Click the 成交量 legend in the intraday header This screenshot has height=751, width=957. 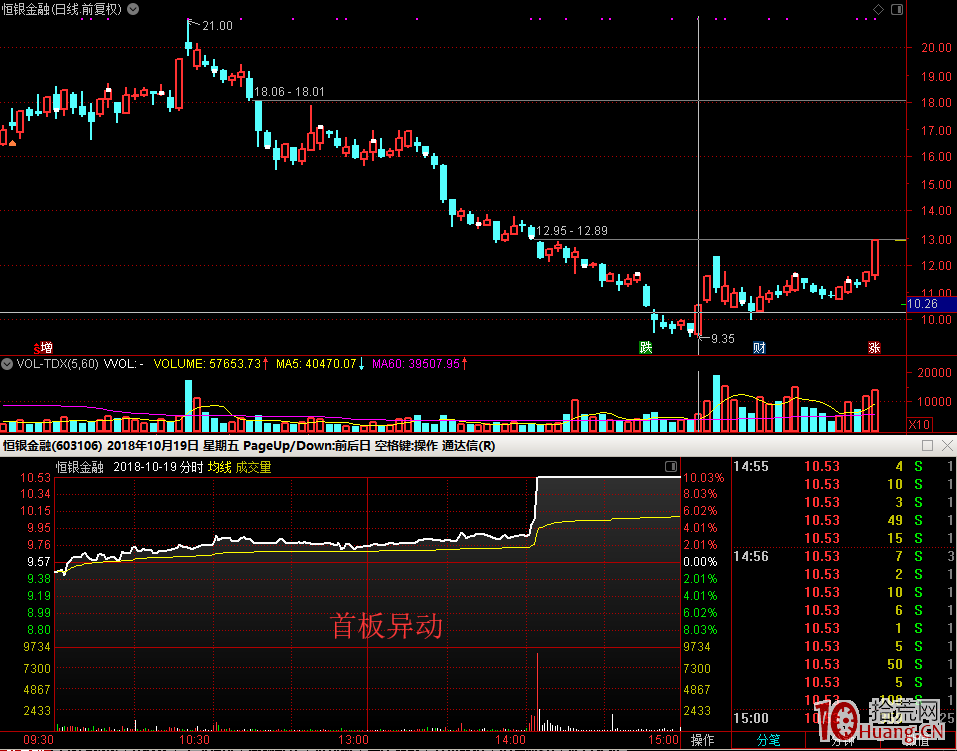(x=253, y=467)
